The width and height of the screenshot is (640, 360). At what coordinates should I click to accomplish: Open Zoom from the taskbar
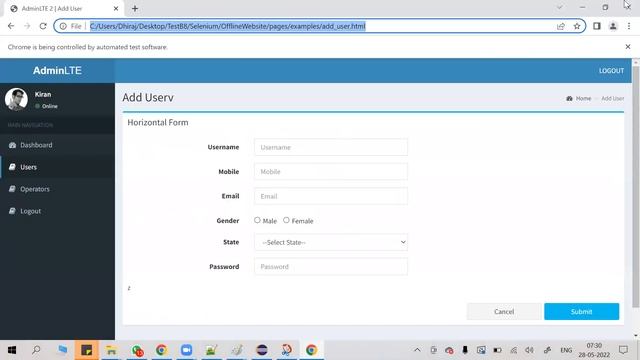point(187,350)
